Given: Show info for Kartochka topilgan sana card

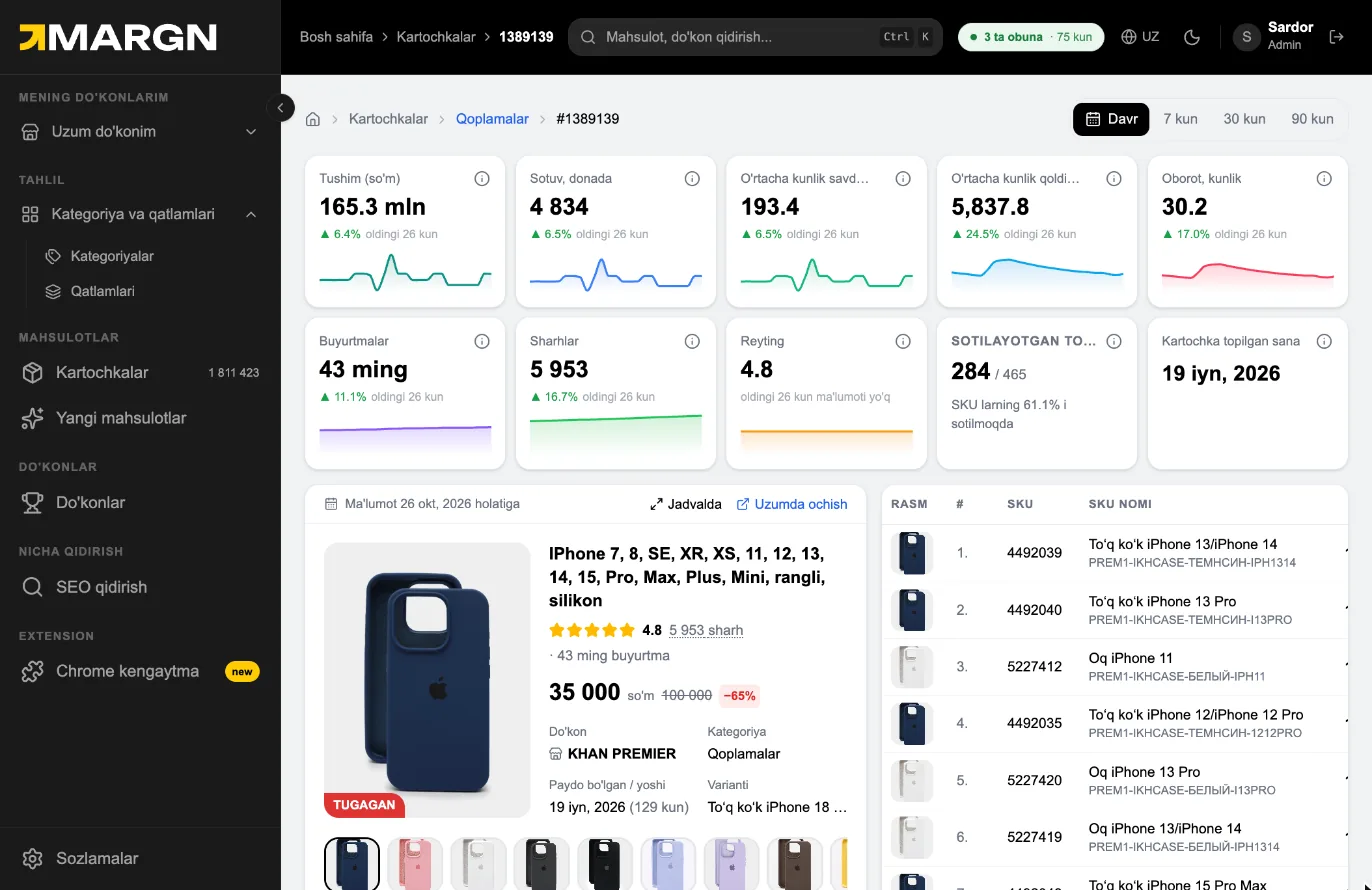Looking at the screenshot, I should tap(1324, 342).
